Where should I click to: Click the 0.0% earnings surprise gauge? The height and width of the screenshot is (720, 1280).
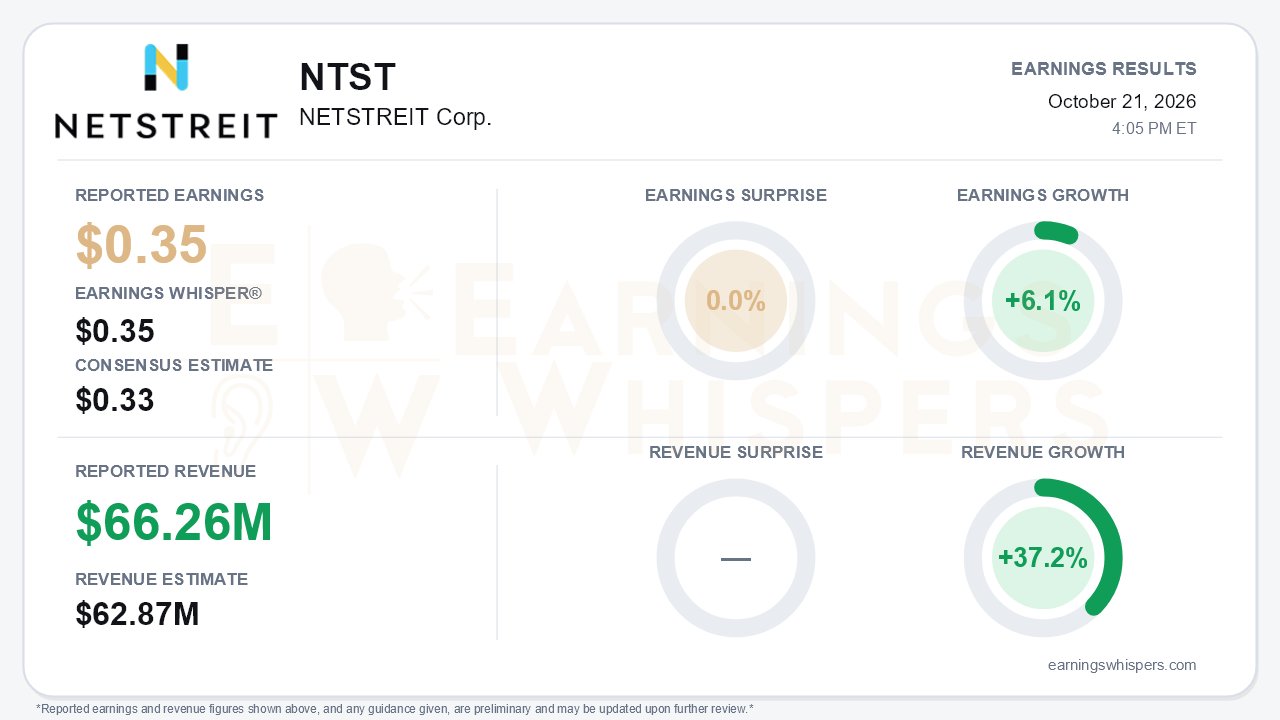736,301
